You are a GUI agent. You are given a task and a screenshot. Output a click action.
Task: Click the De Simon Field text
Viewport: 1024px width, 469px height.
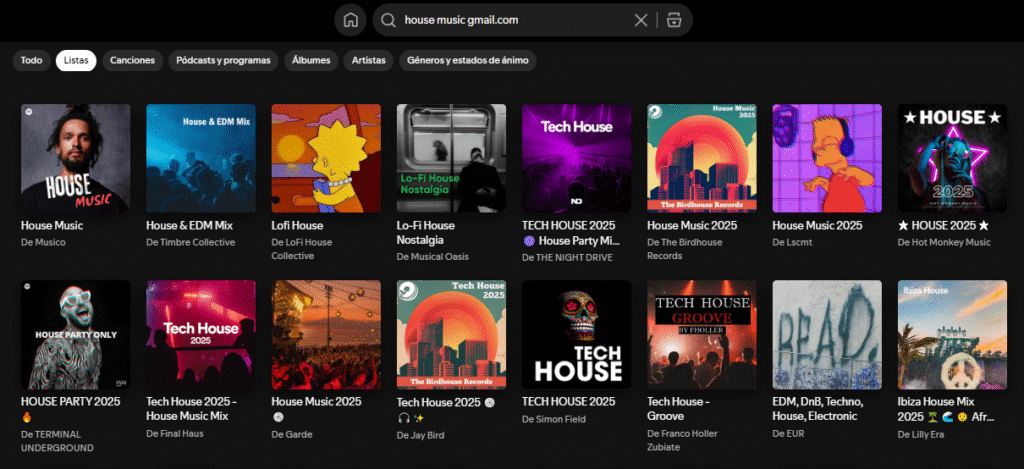554,419
